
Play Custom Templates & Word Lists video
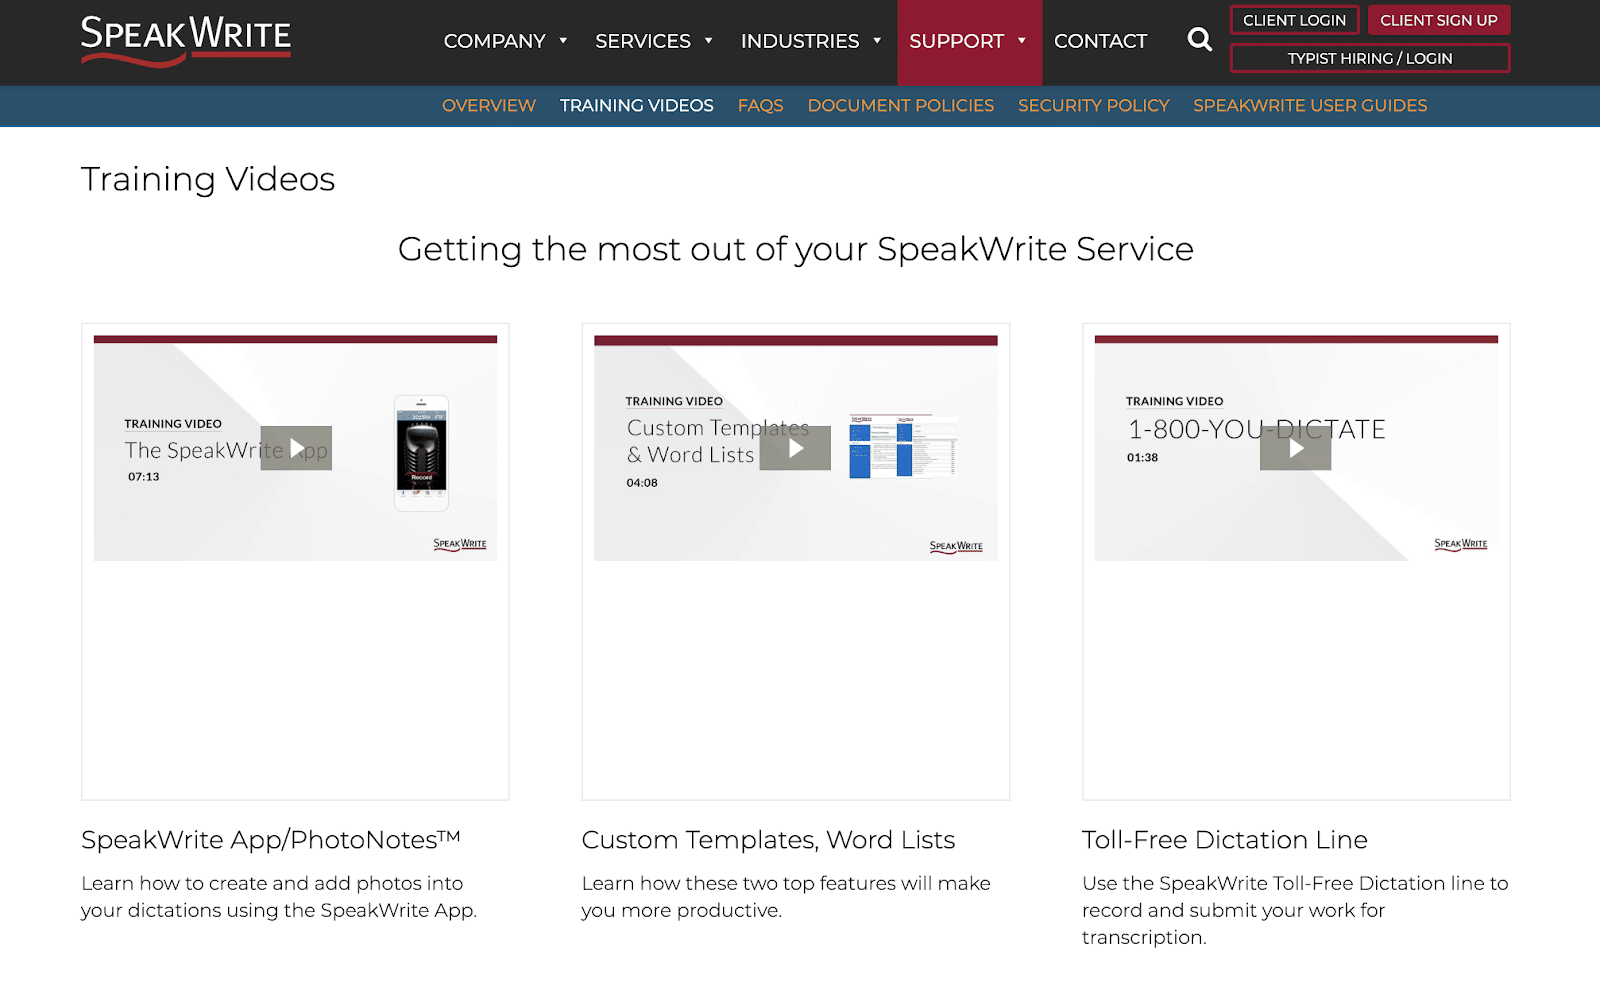pos(795,448)
